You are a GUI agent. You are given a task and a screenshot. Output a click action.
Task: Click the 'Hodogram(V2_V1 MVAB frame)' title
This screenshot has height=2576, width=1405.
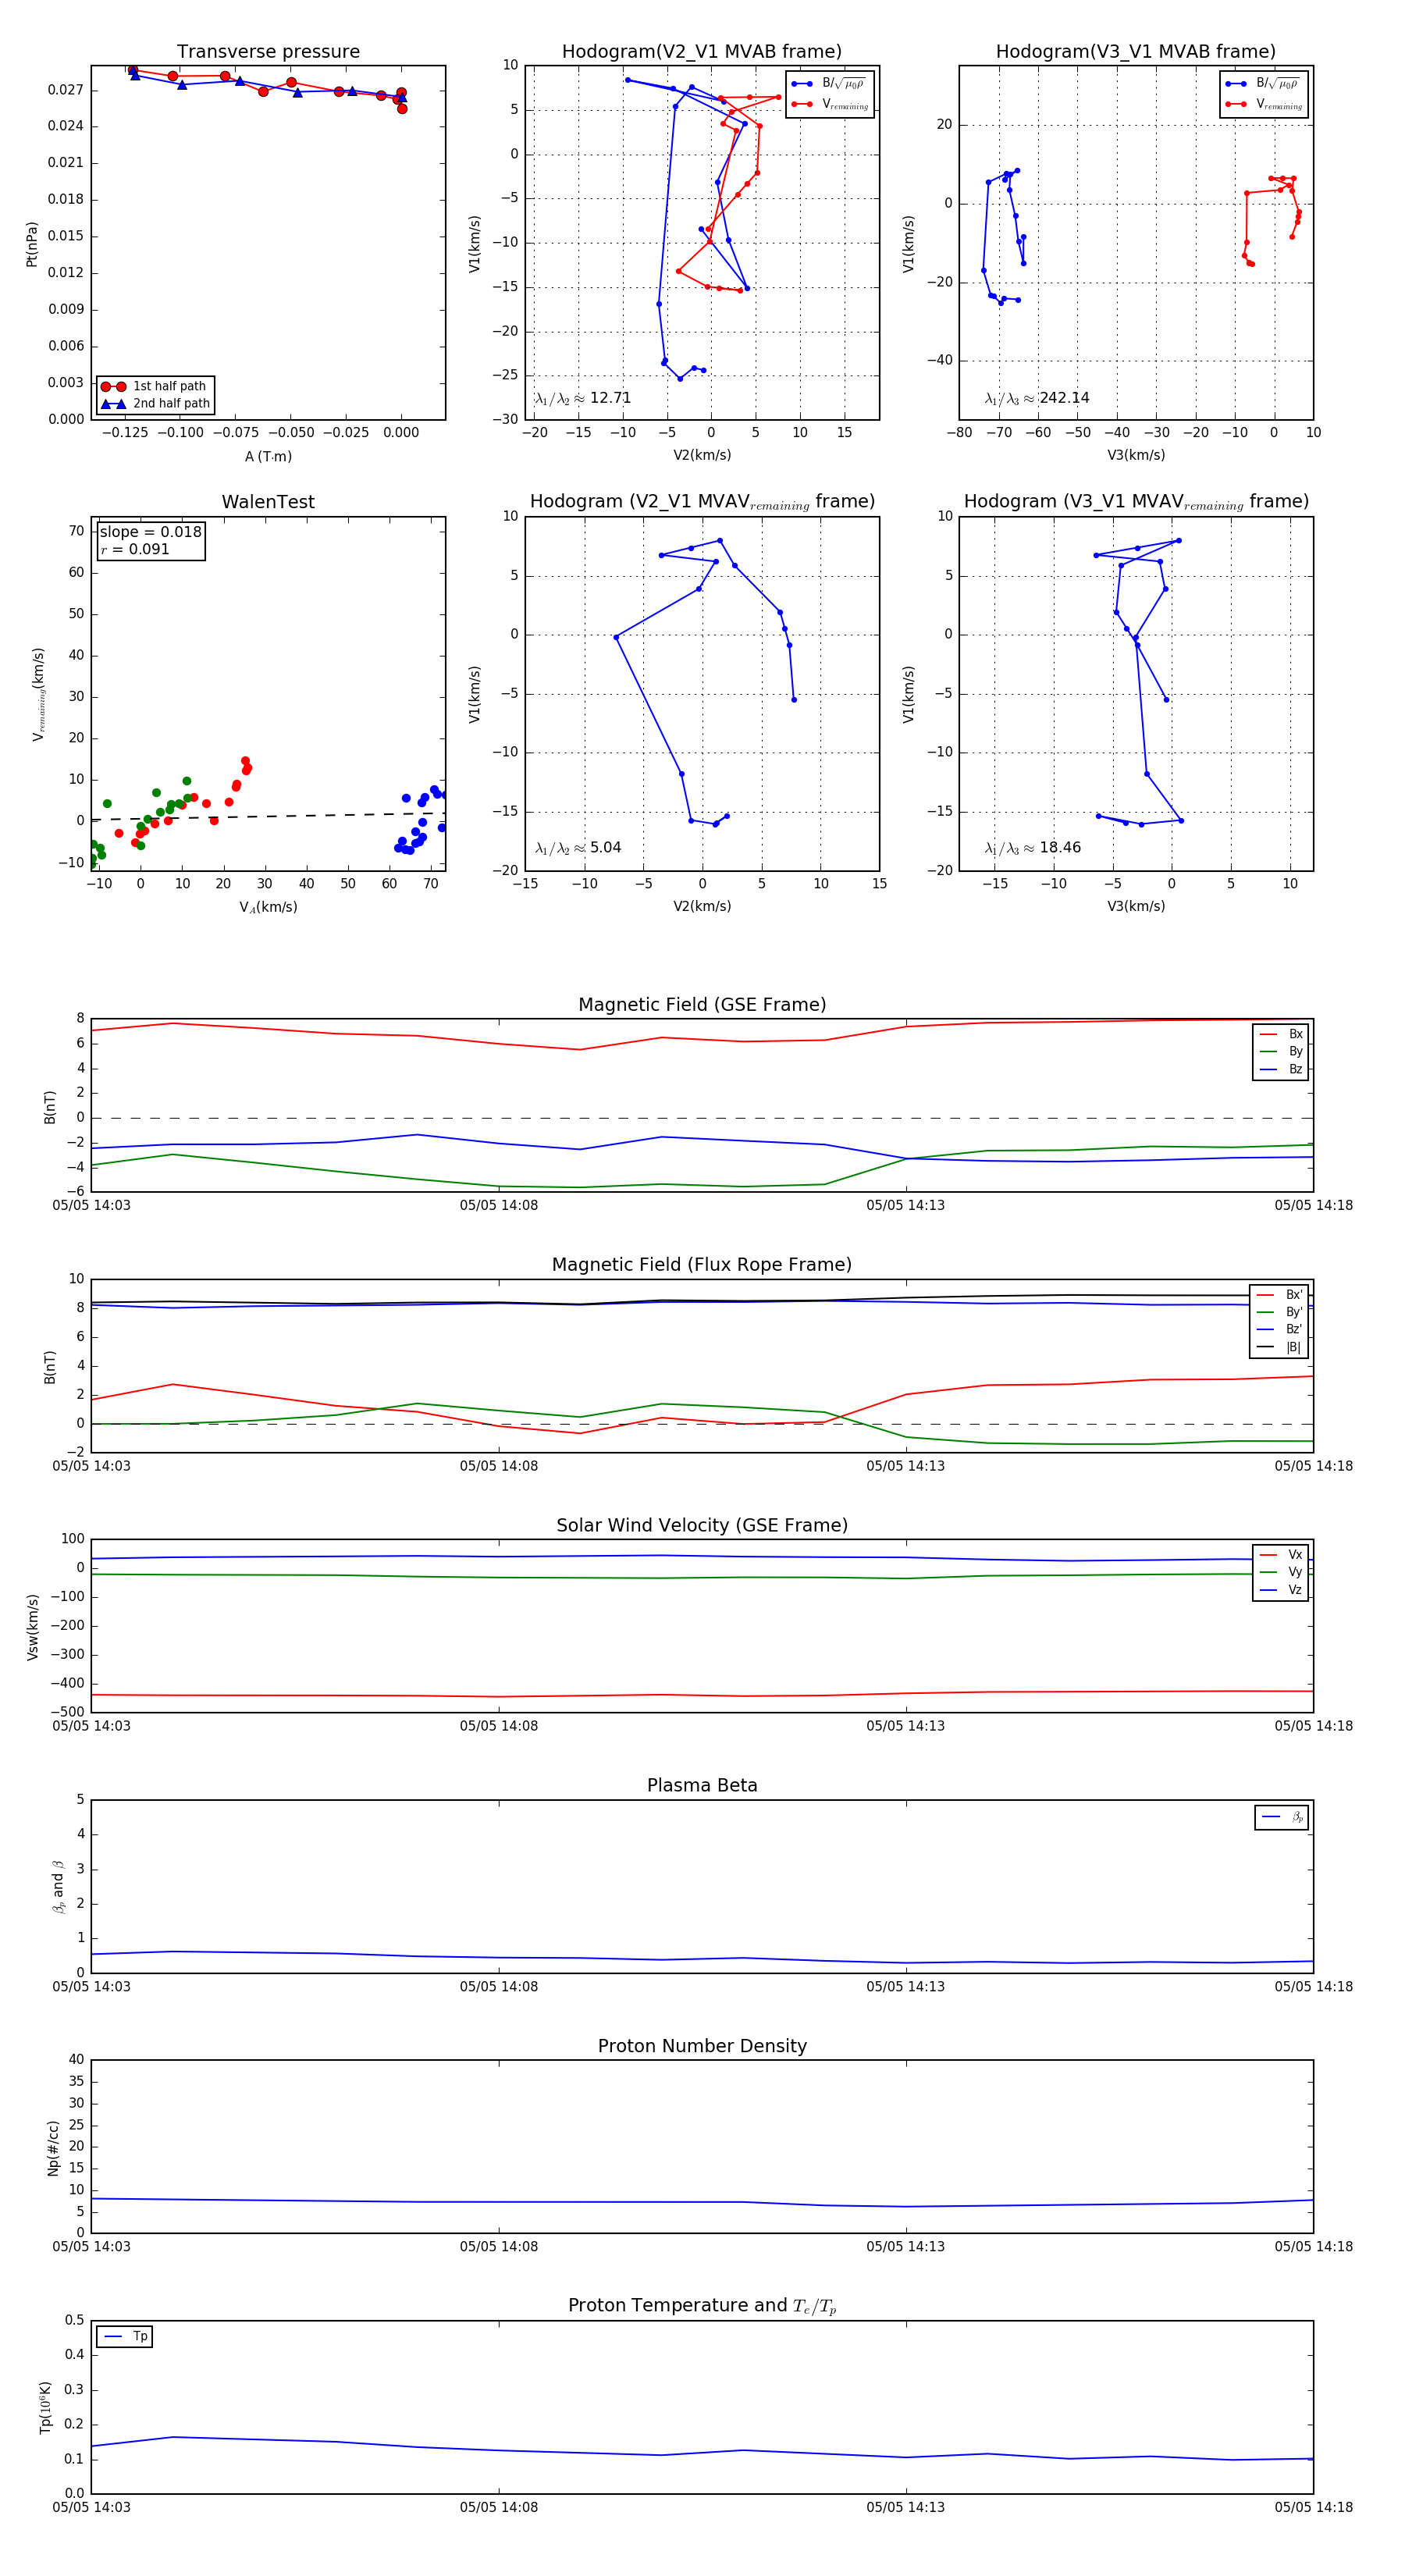coord(702,52)
